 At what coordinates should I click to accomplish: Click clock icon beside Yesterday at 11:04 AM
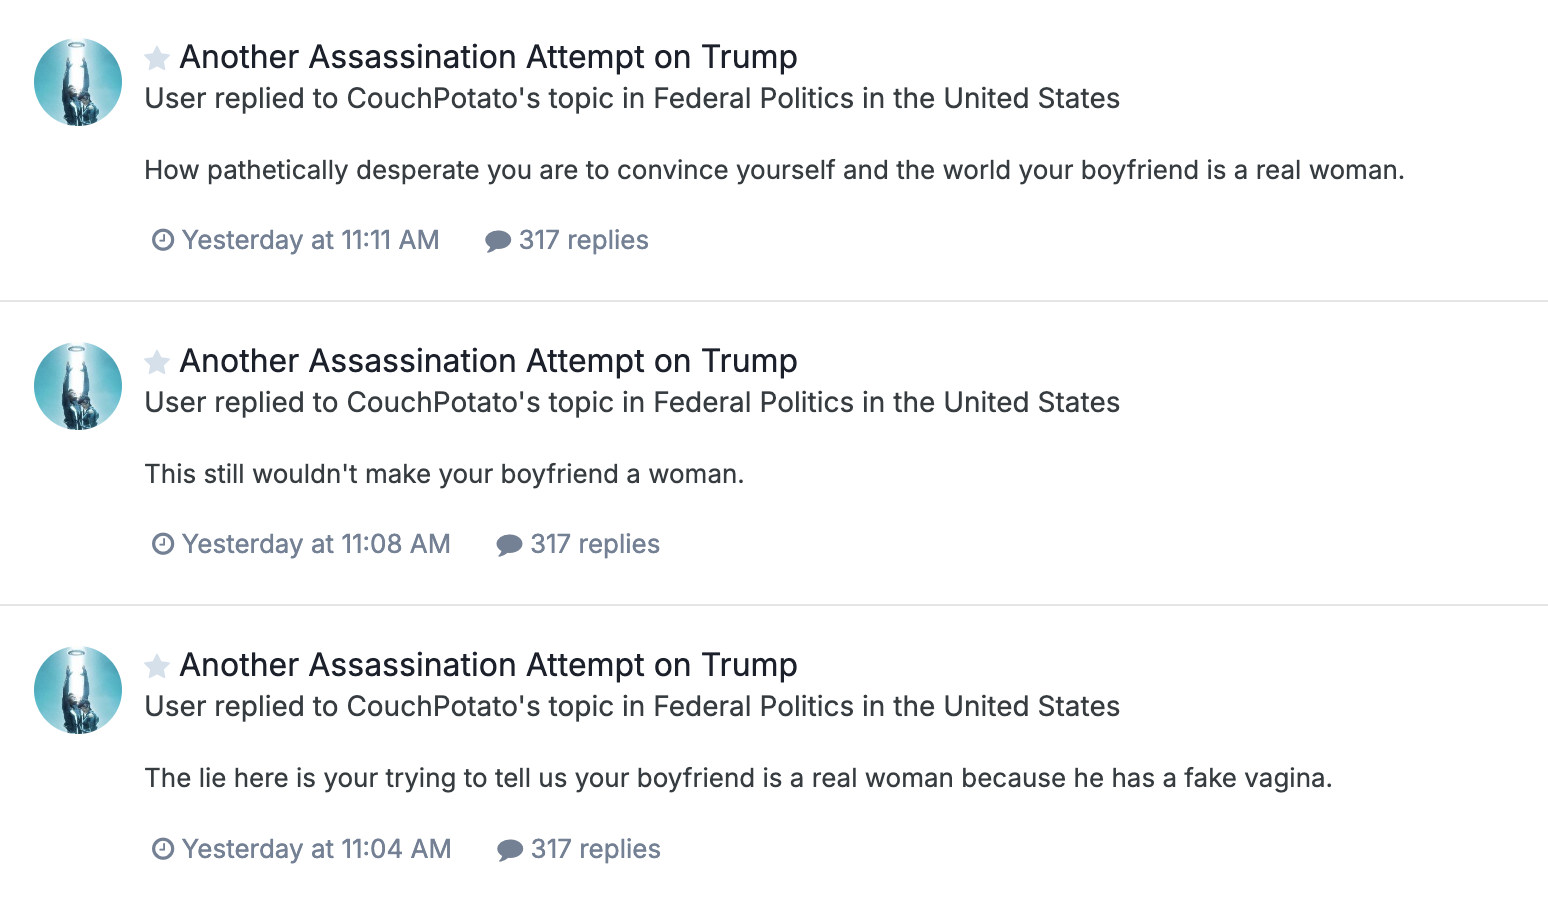(163, 849)
